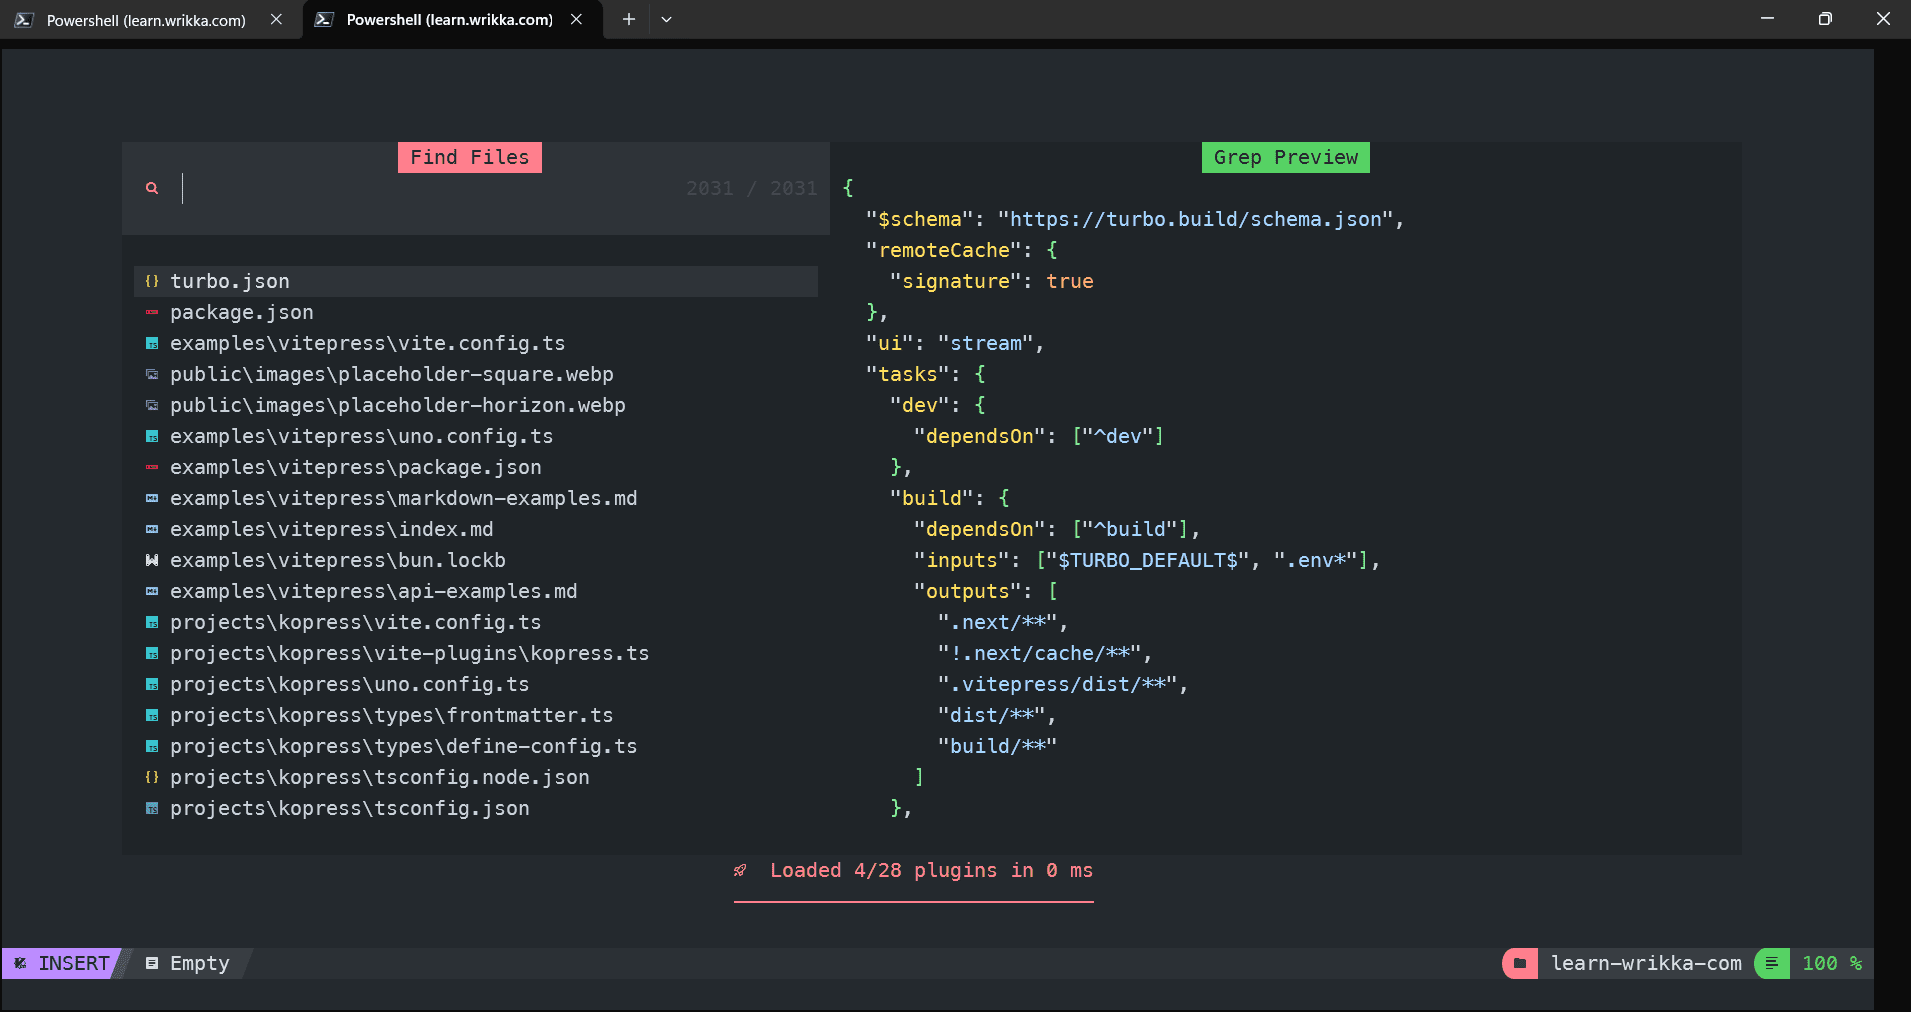The height and width of the screenshot is (1012, 1911).
Task: Click the folder icon in the status line
Action: click(1520, 963)
